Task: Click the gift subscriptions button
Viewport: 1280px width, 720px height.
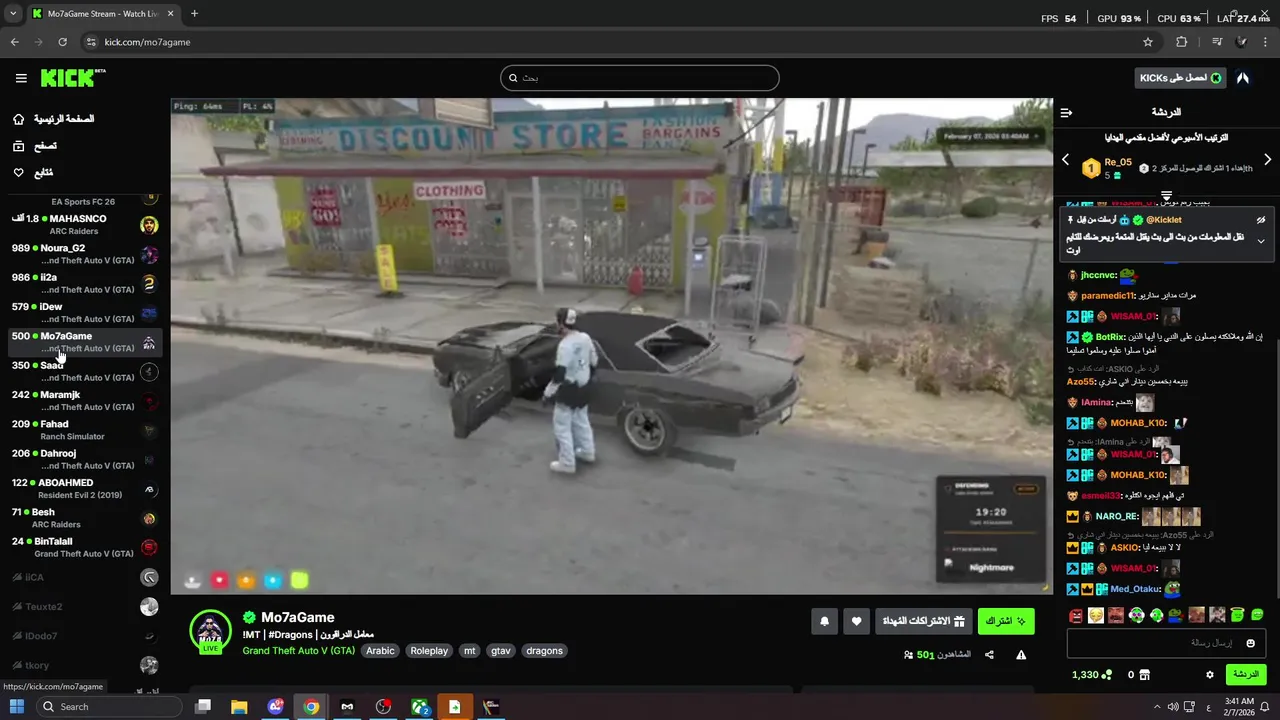Action: coord(923,621)
